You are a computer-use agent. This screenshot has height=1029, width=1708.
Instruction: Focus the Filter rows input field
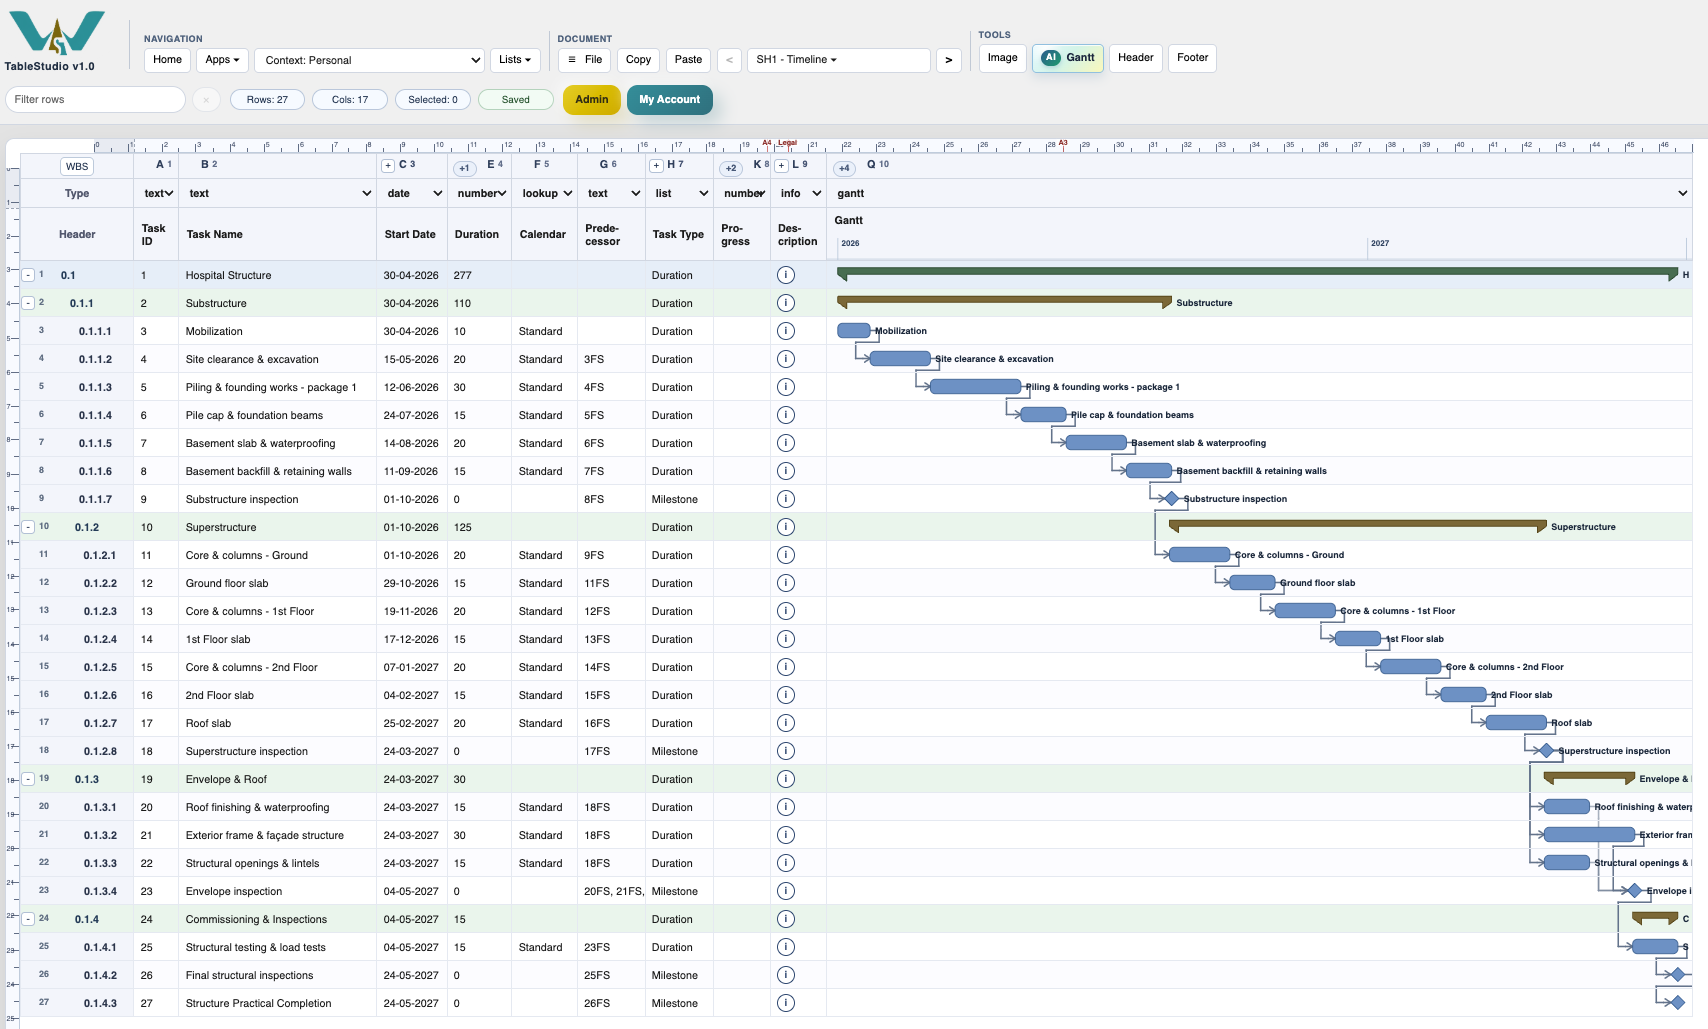pyautogui.click(x=95, y=100)
